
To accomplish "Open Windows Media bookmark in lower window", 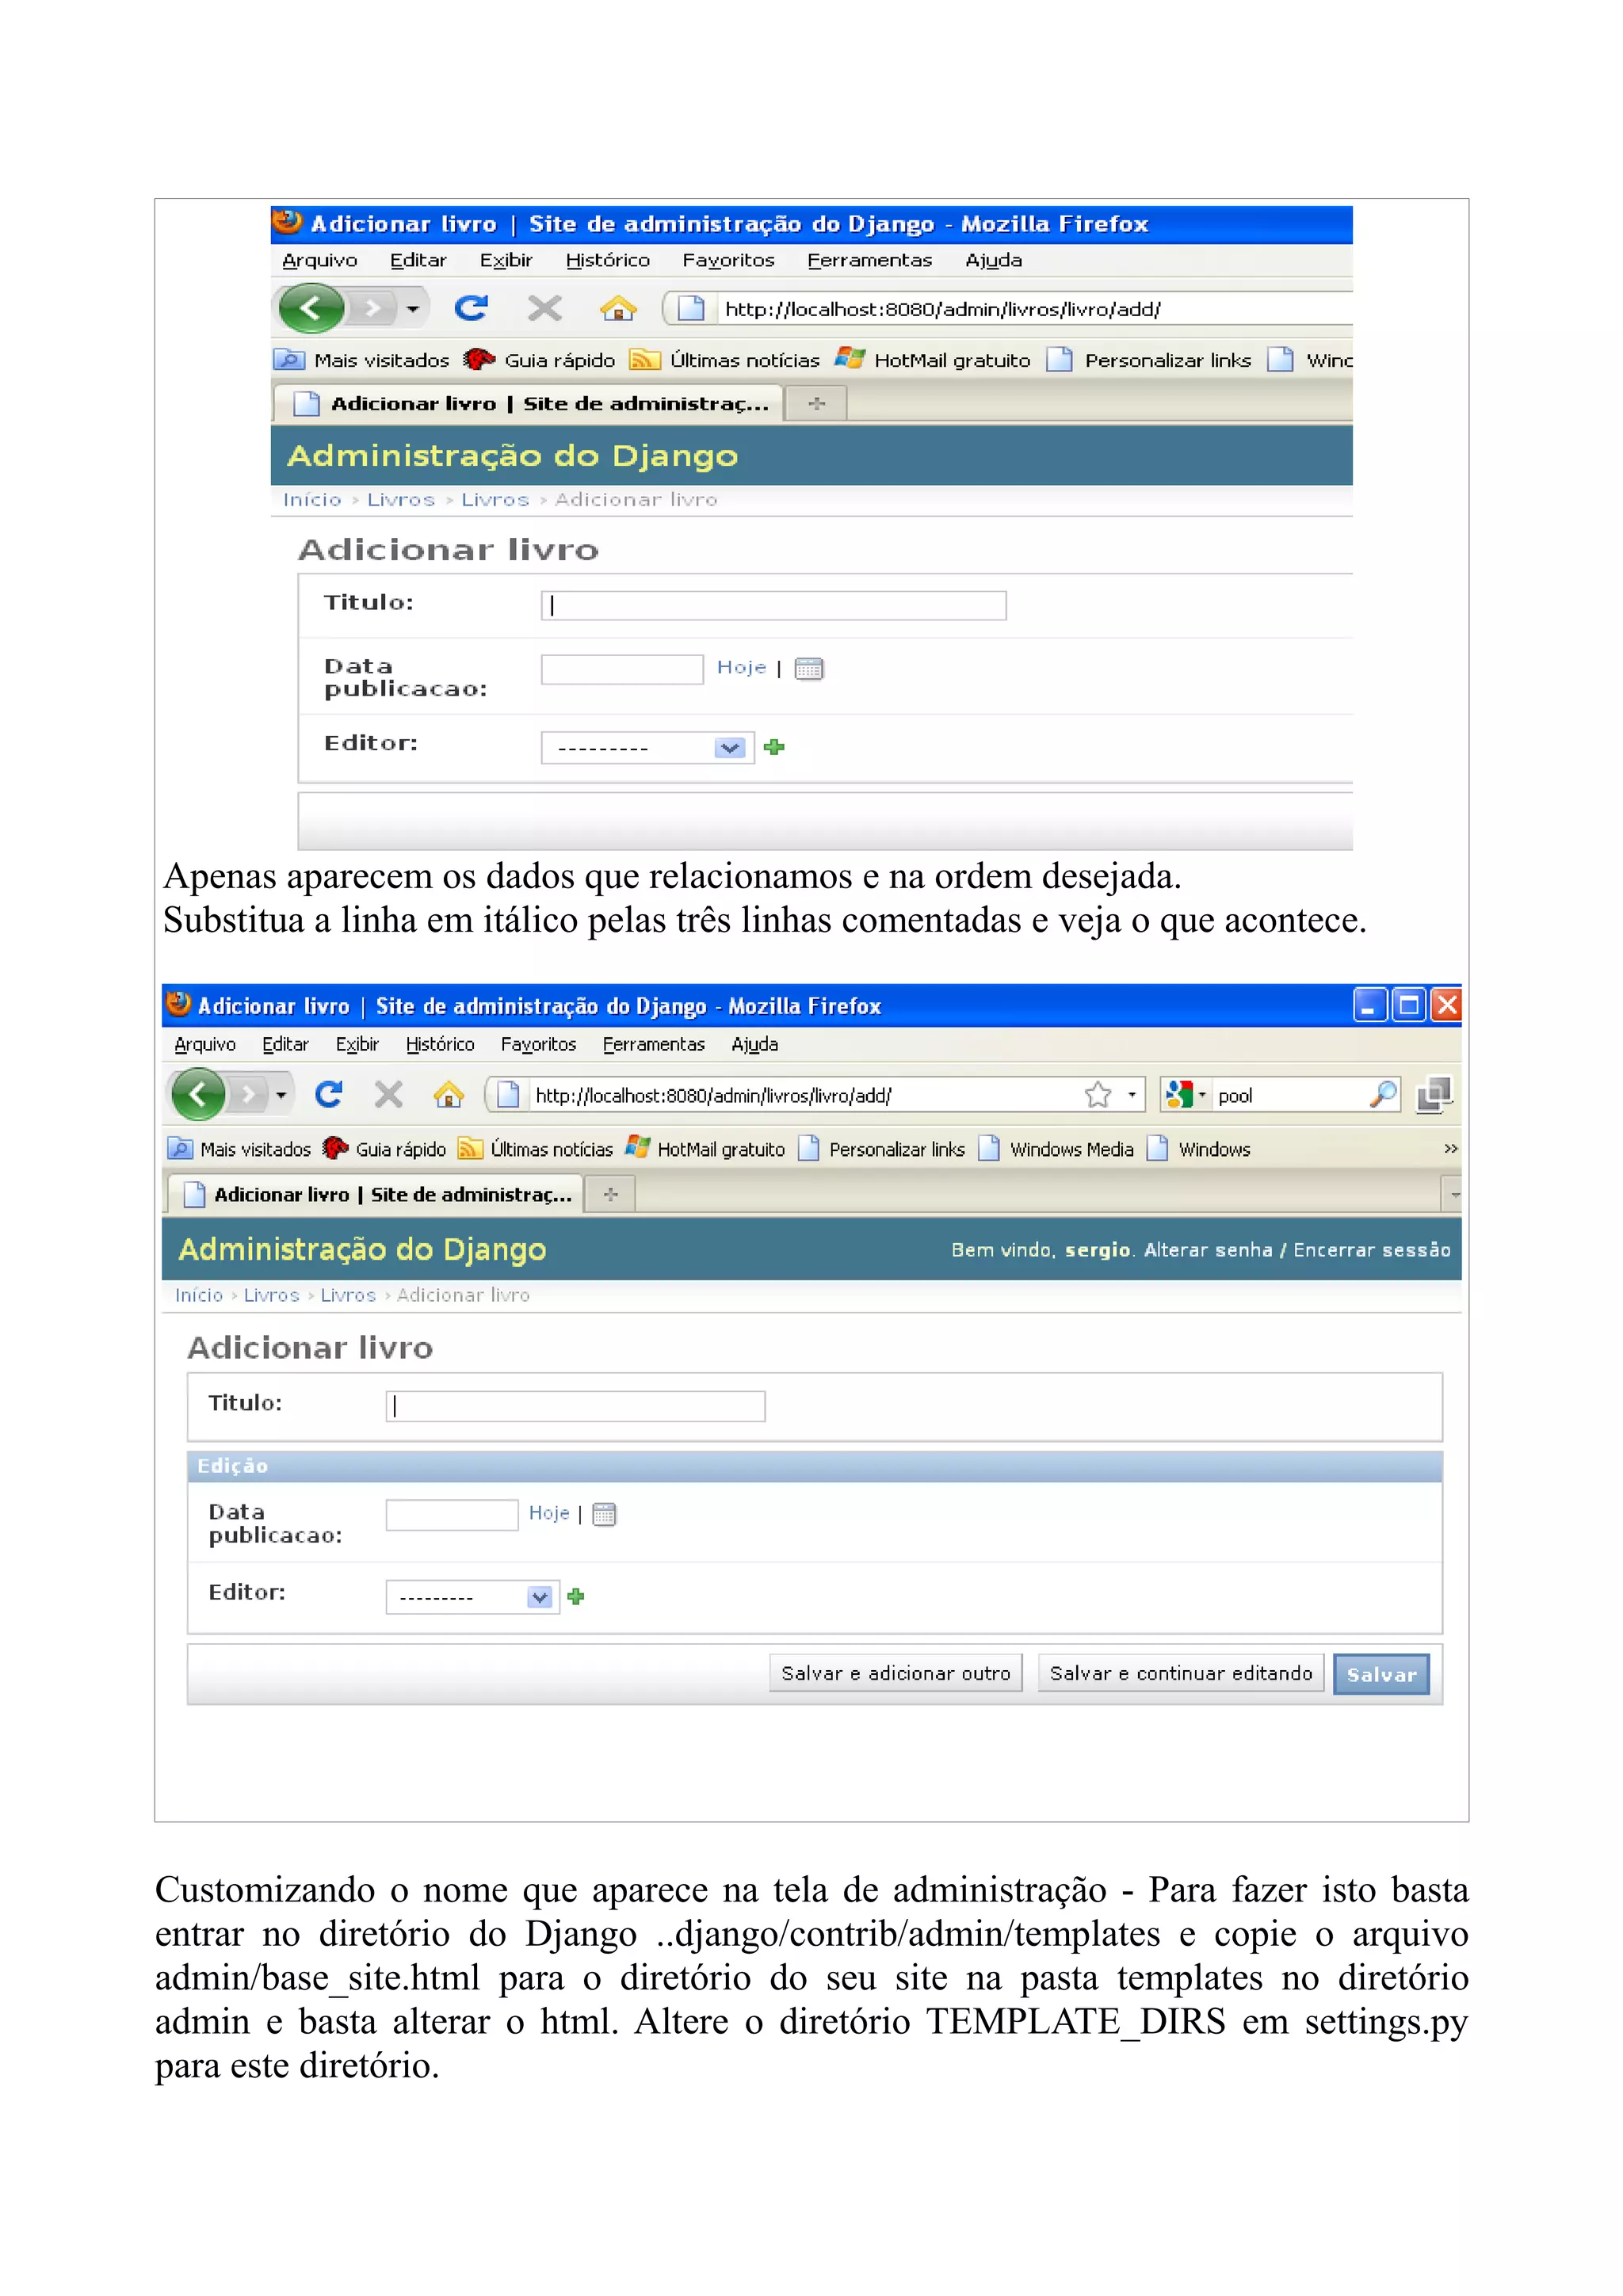I will point(1056,1149).
